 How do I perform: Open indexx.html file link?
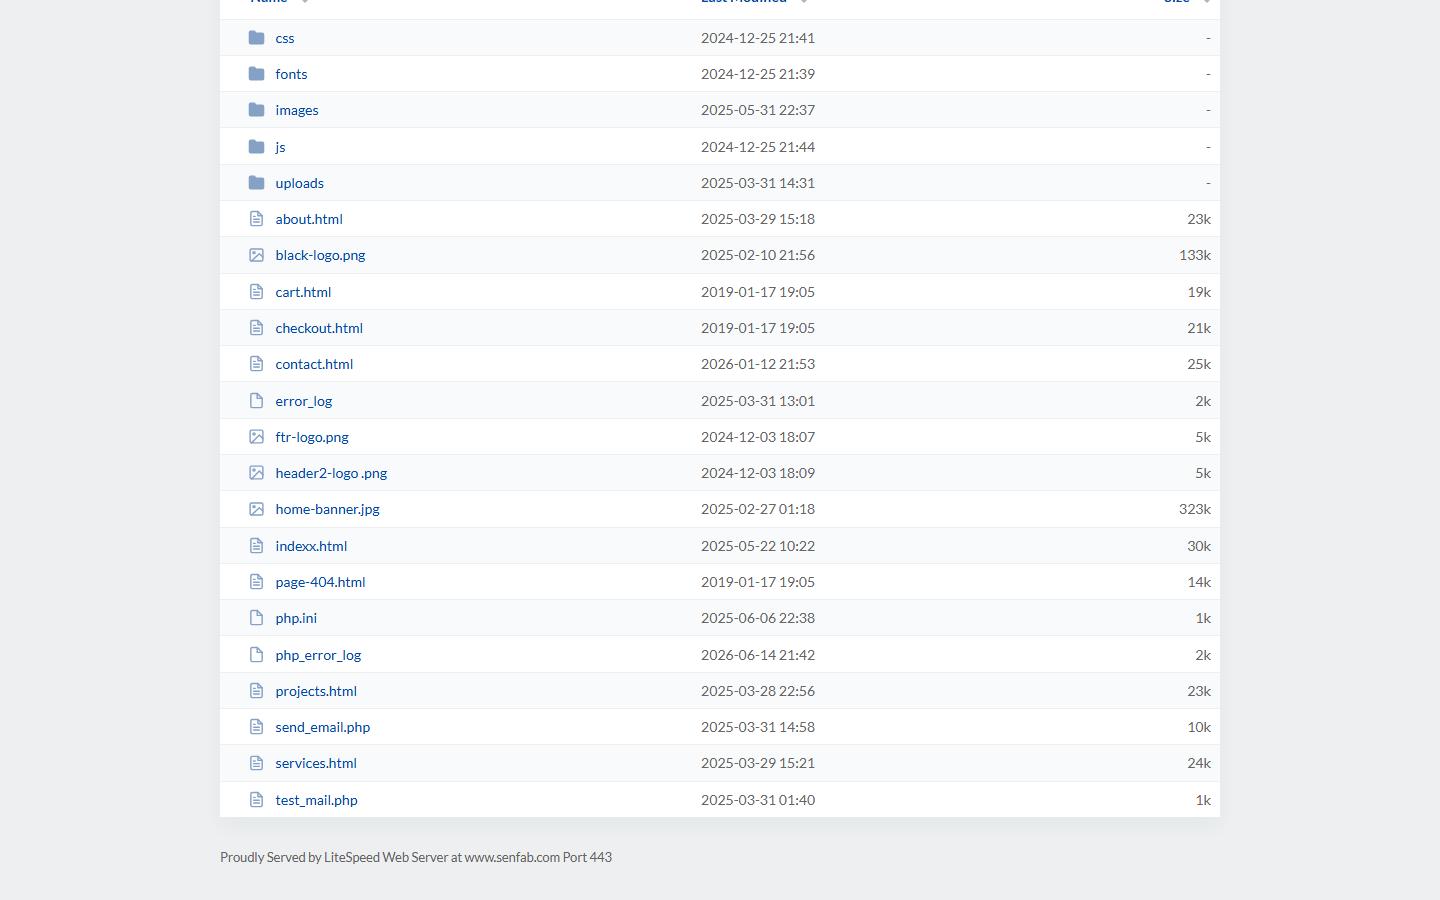311,546
